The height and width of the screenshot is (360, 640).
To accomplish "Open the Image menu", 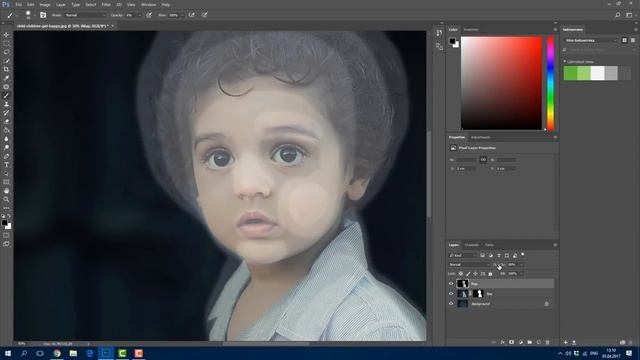I will 45,4.
